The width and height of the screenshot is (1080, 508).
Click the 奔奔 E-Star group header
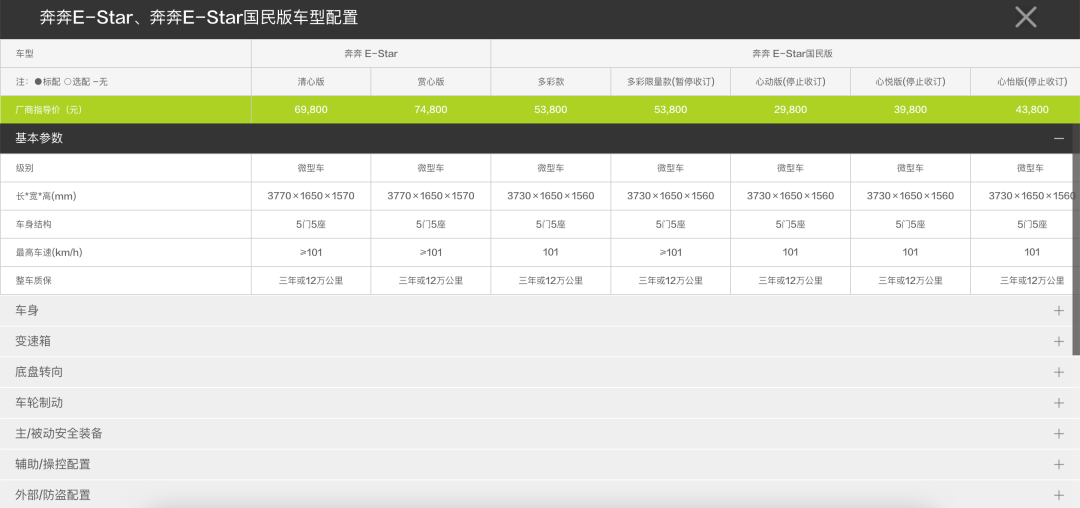pos(371,54)
